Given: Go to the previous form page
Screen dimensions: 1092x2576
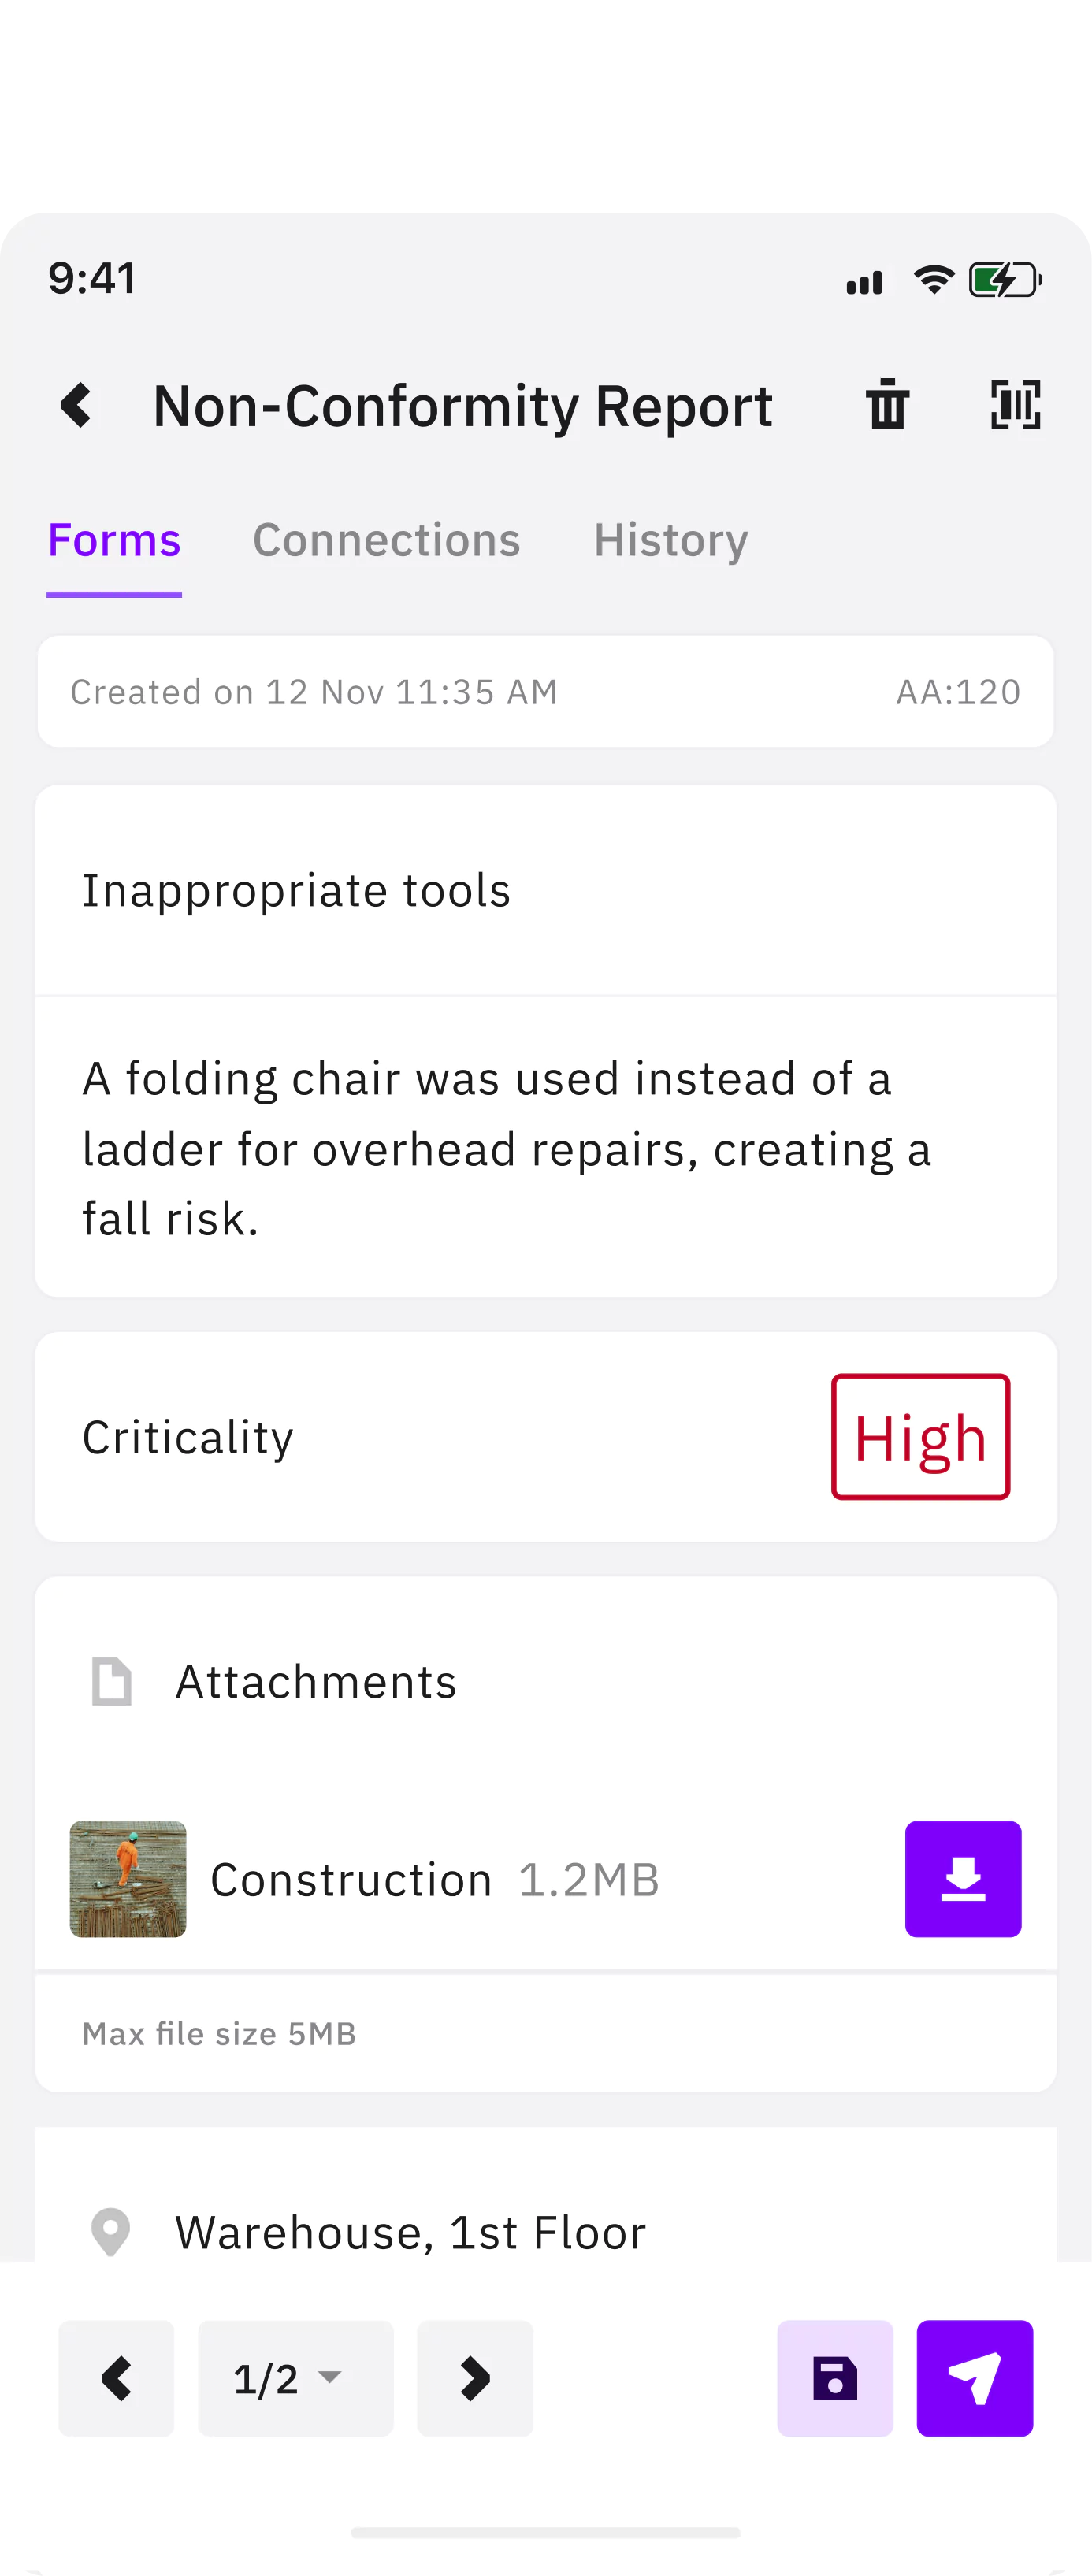Looking at the screenshot, I should point(116,2378).
